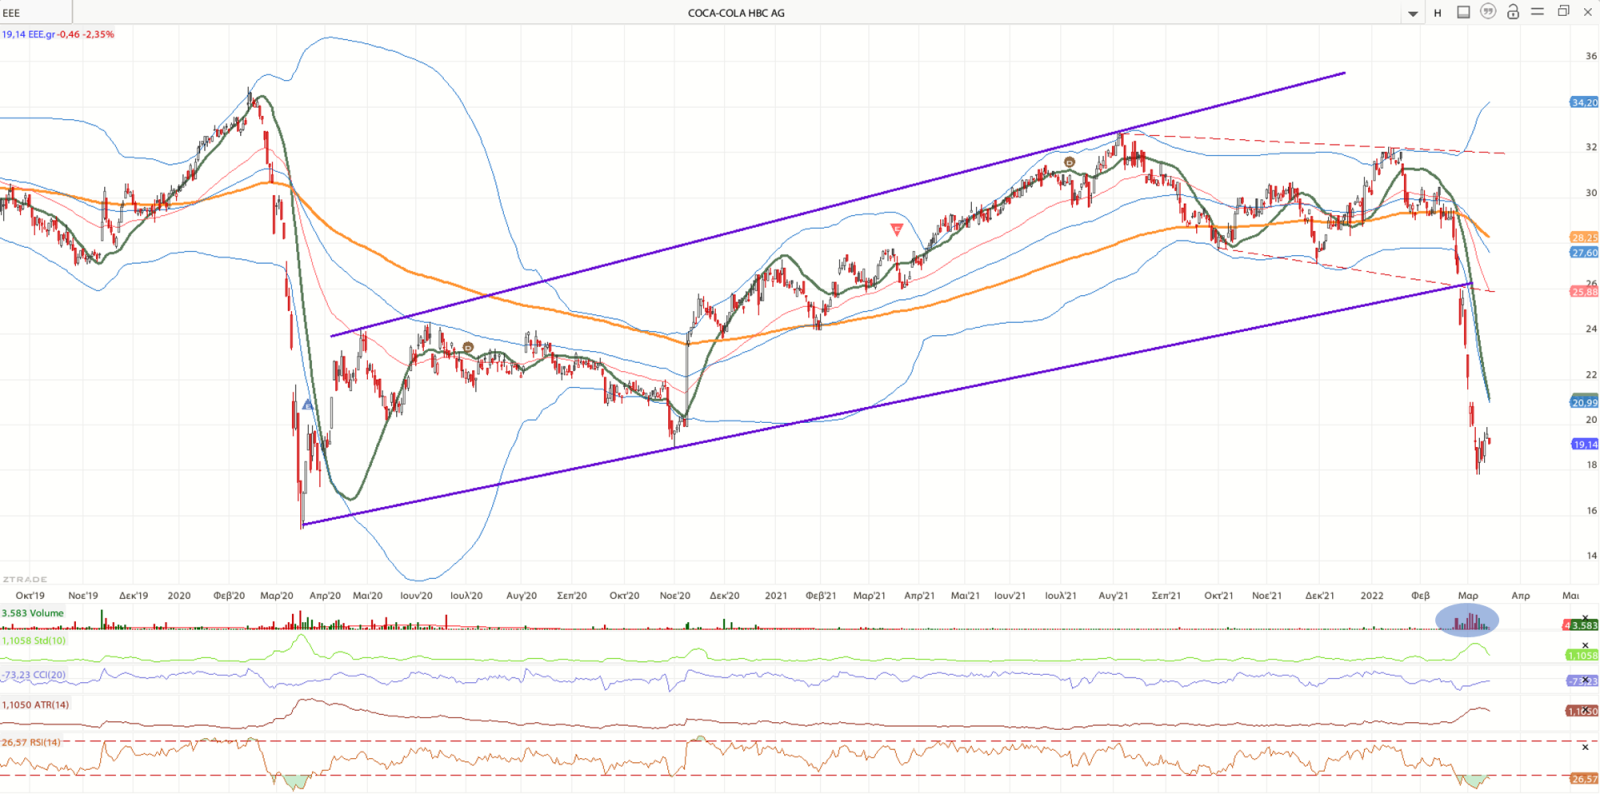Close the Std(10) indicator pane
The height and width of the screenshot is (794, 1600).
1585,645
